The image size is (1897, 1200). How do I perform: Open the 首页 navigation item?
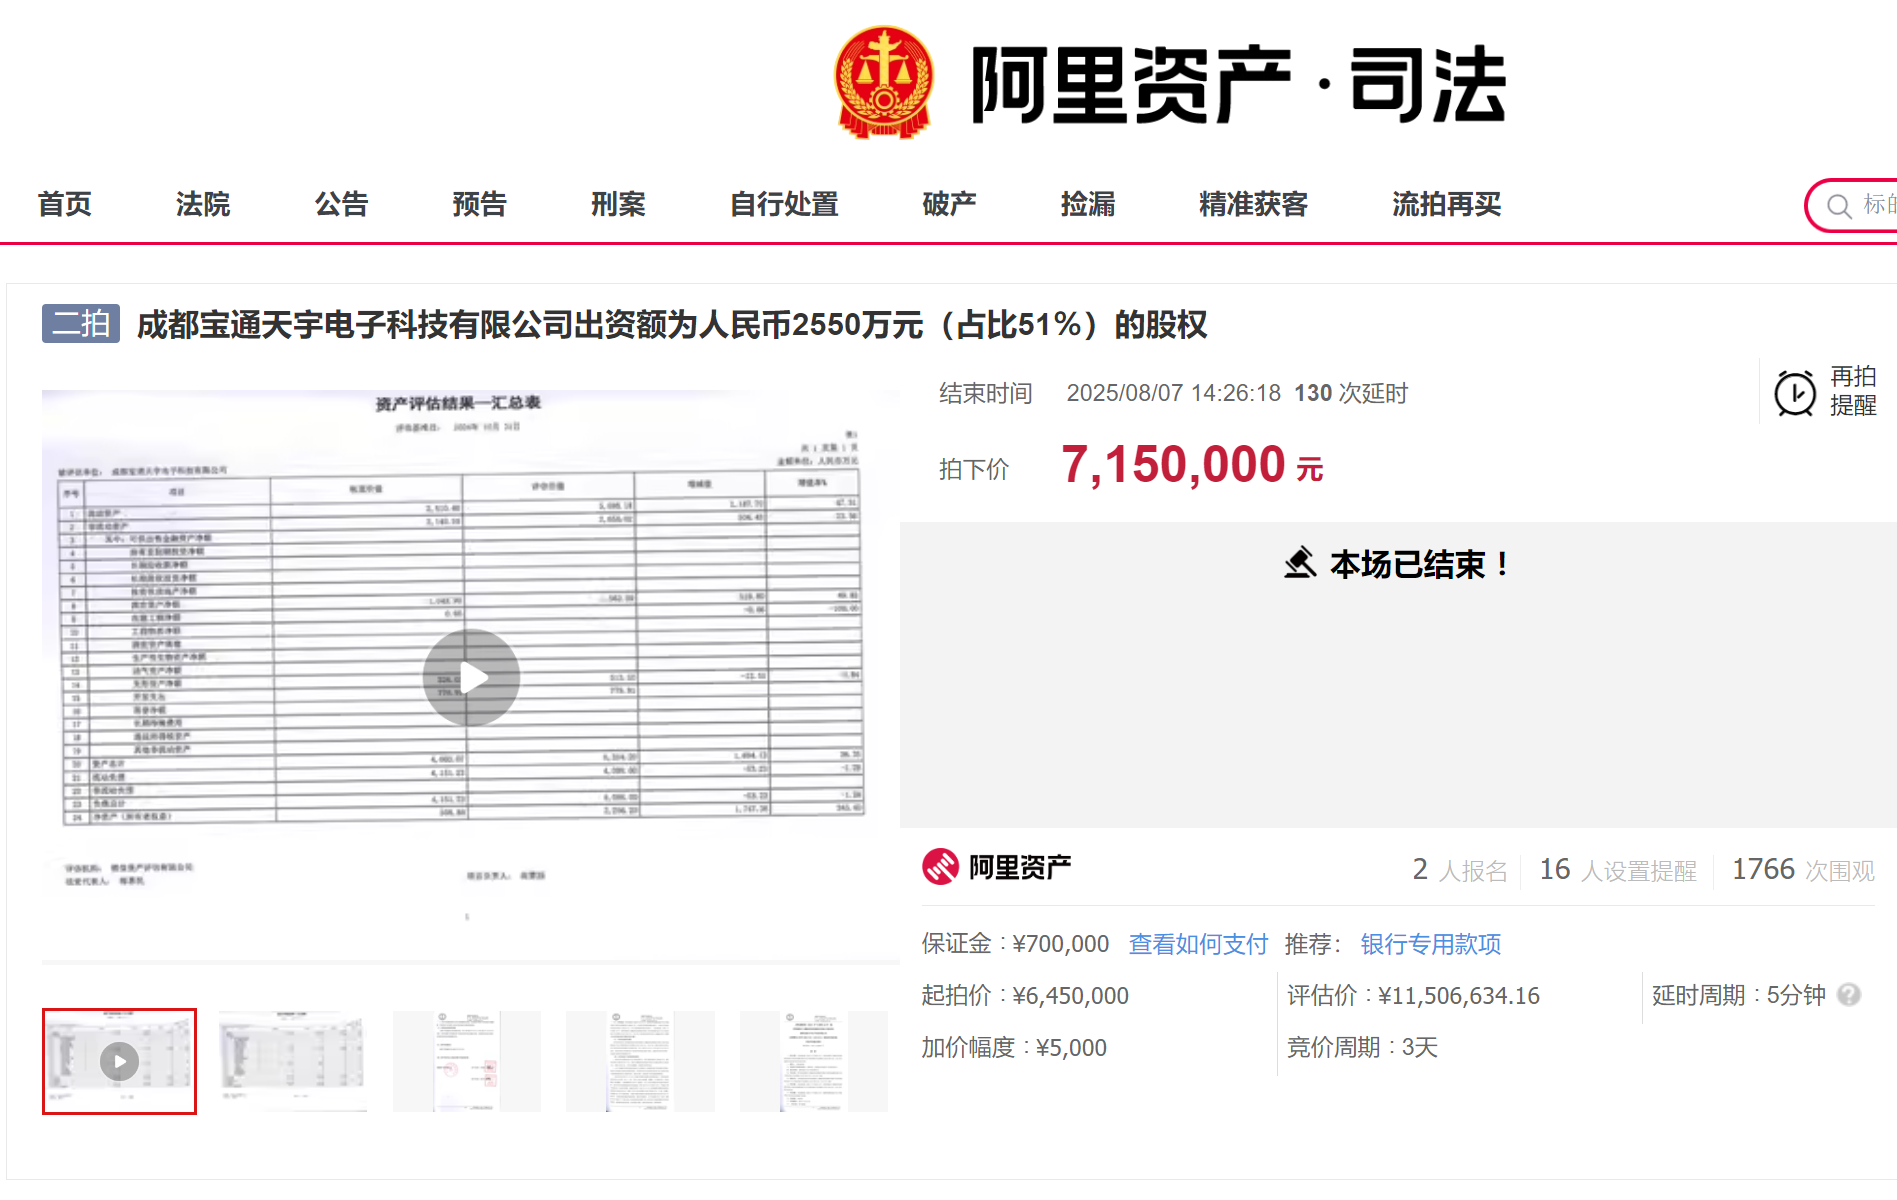point(65,204)
